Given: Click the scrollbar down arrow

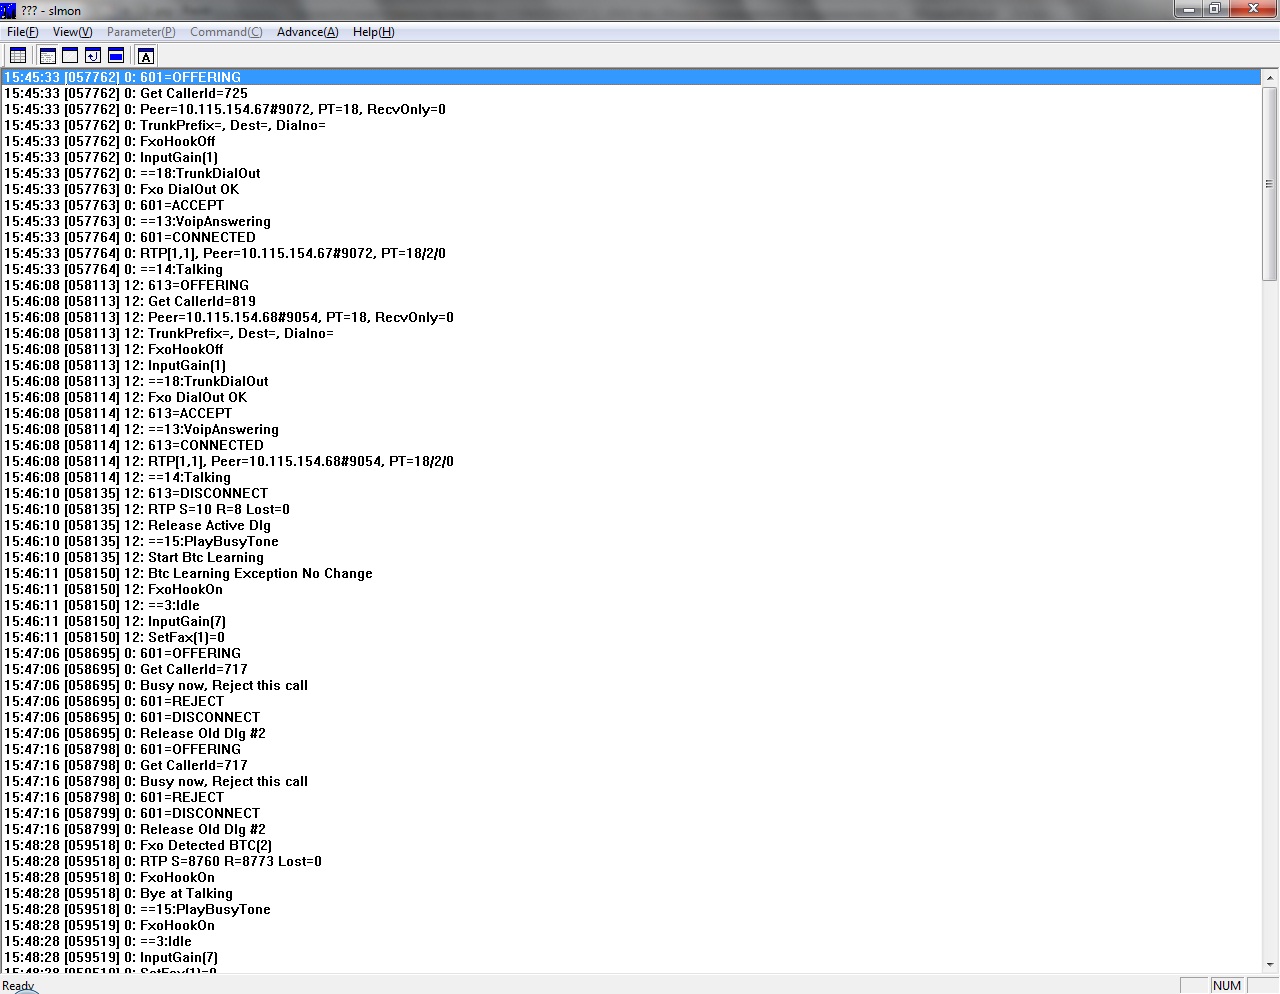Looking at the screenshot, I should (1270, 964).
